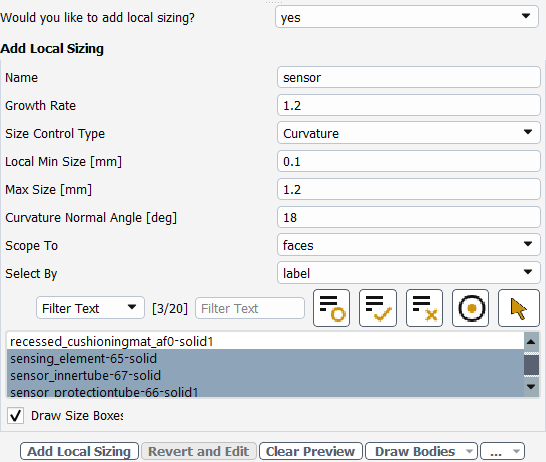Viewport: 546px width, 462px height.
Task: Open the Size Control Type dropdown
Action: tap(408, 133)
